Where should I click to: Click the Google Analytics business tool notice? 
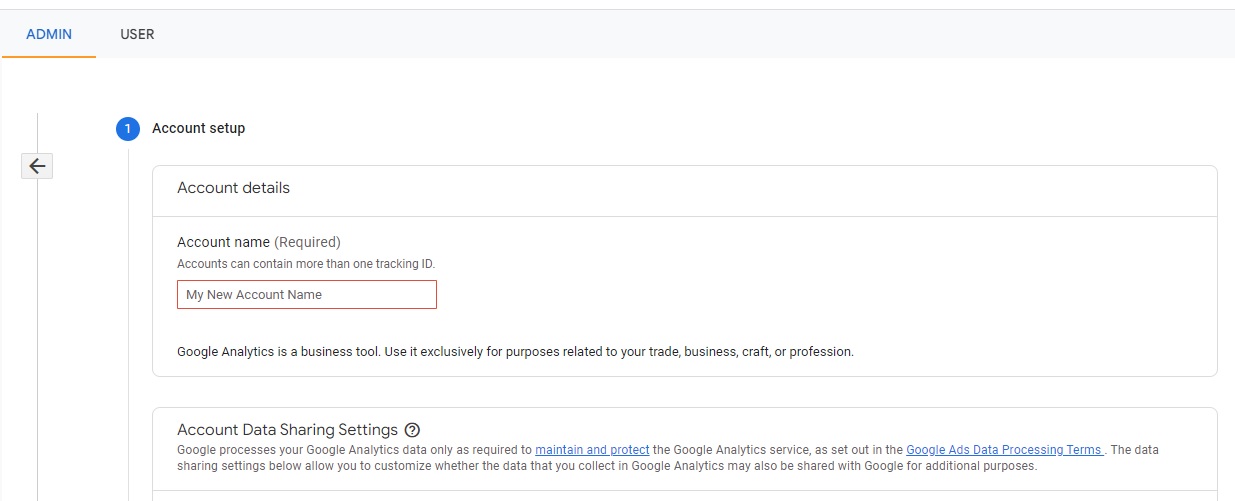point(515,352)
